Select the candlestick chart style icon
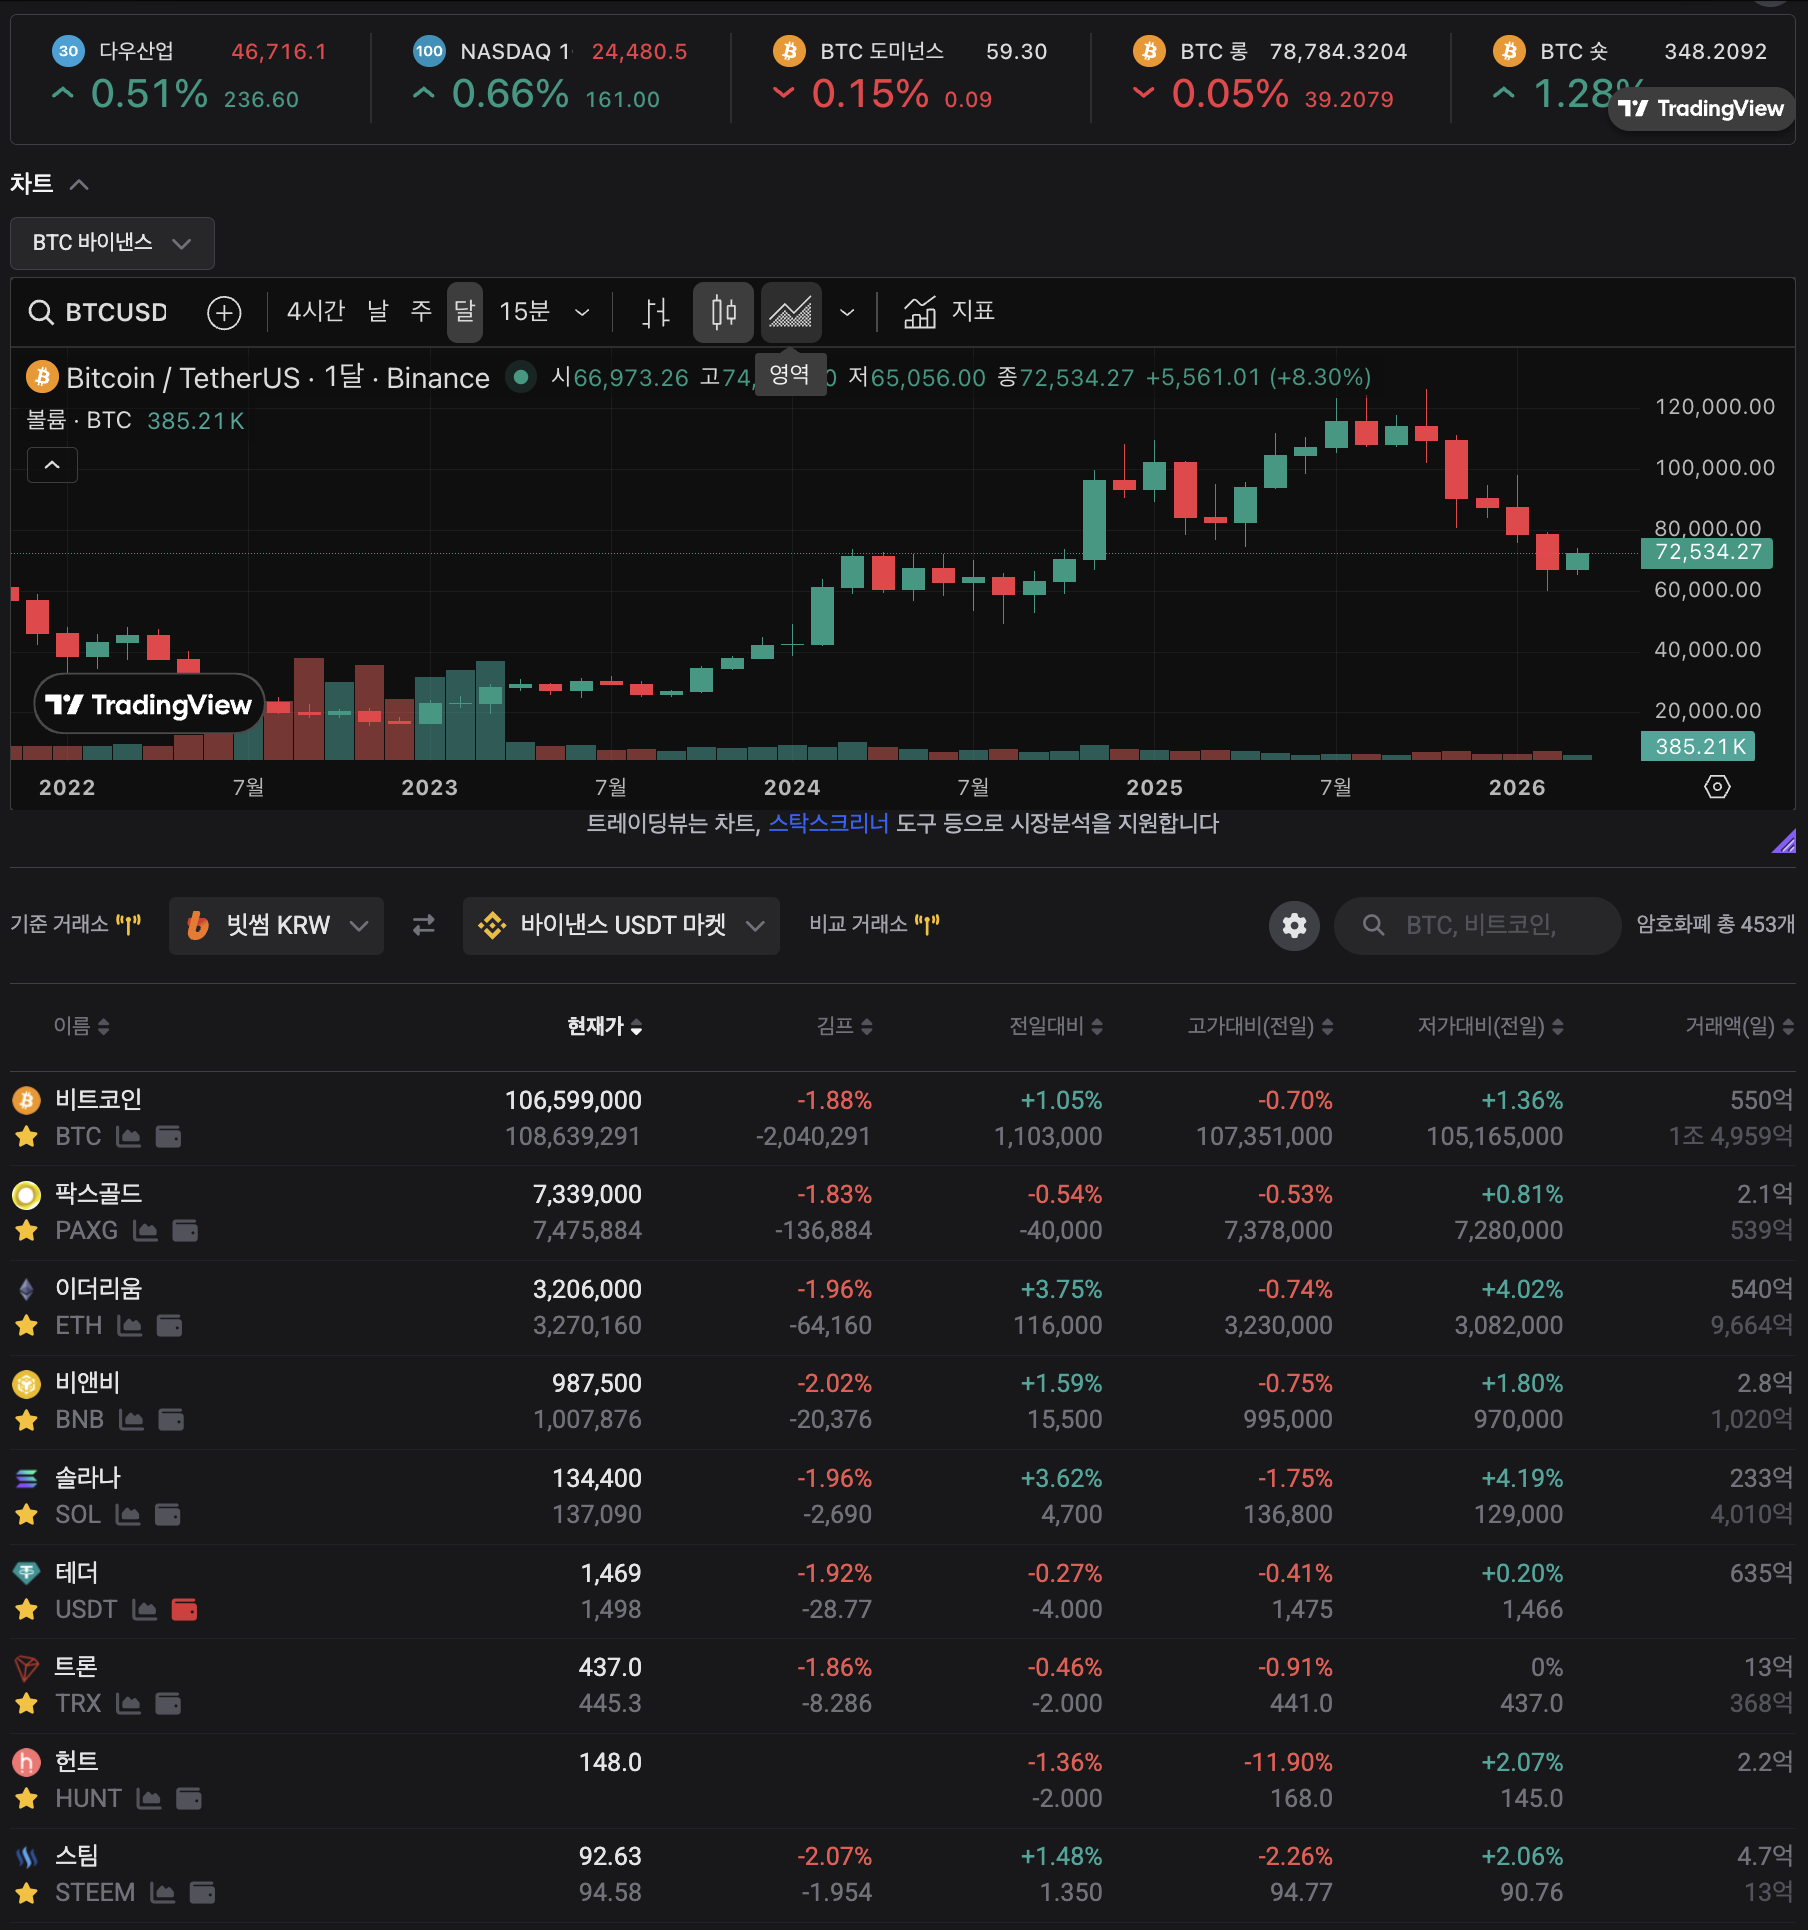Image resolution: width=1808 pixels, height=1930 pixels. point(723,313)
